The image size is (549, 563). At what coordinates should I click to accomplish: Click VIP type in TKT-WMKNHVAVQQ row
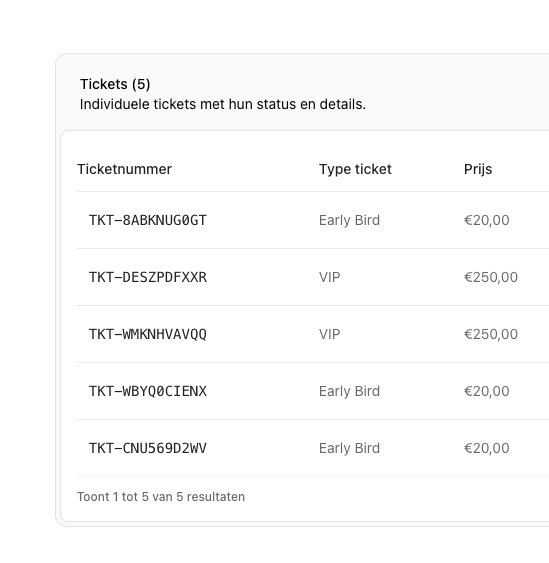click(330, 334)
